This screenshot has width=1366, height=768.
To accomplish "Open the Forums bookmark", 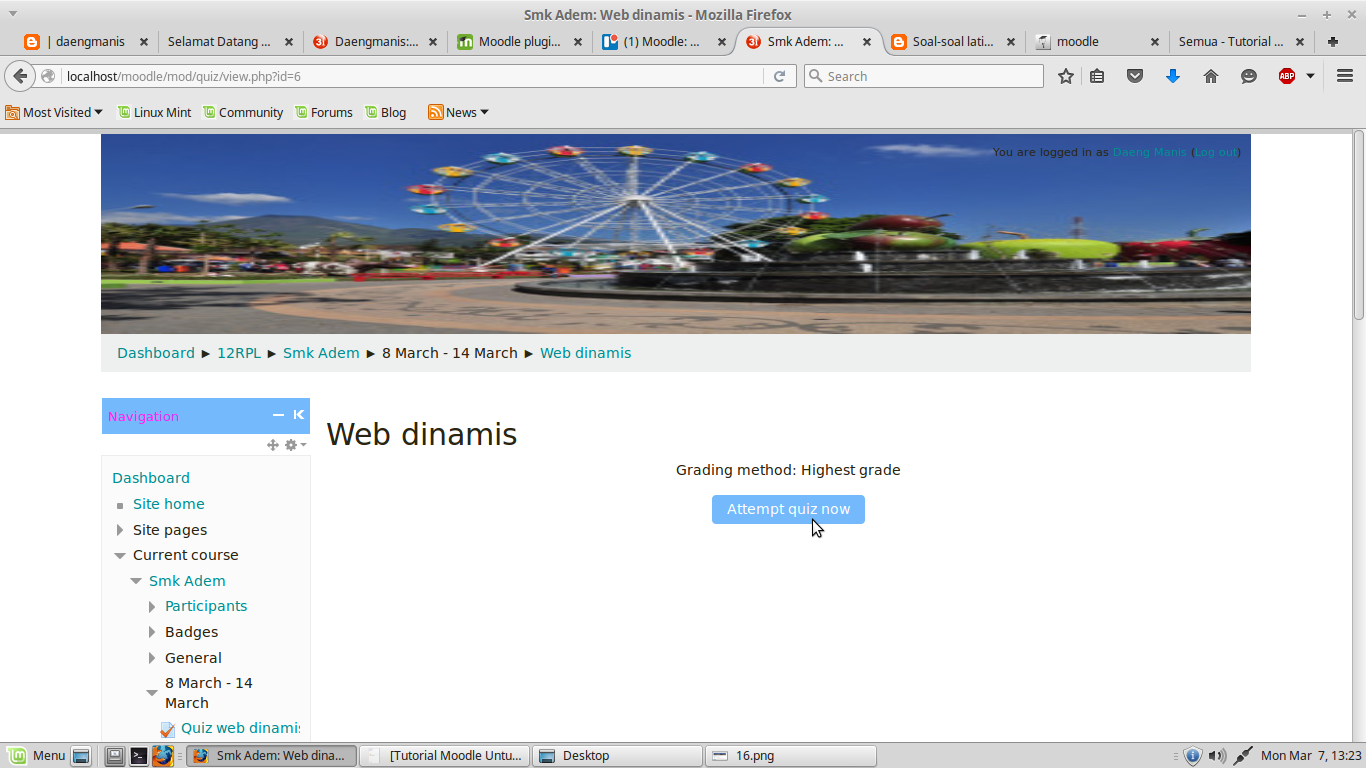I will tap(323, 113).
